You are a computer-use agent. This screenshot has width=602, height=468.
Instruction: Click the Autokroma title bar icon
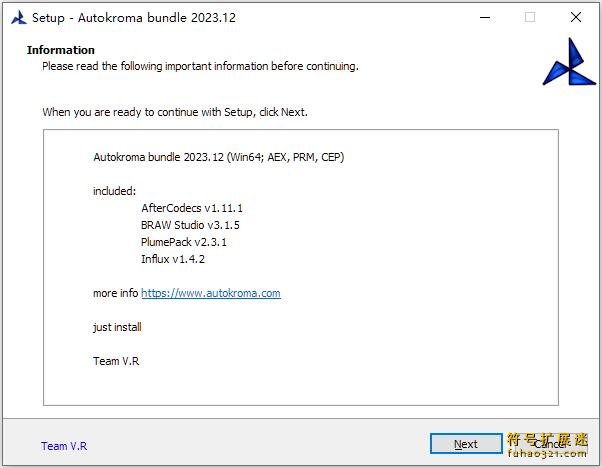(18, 17)
